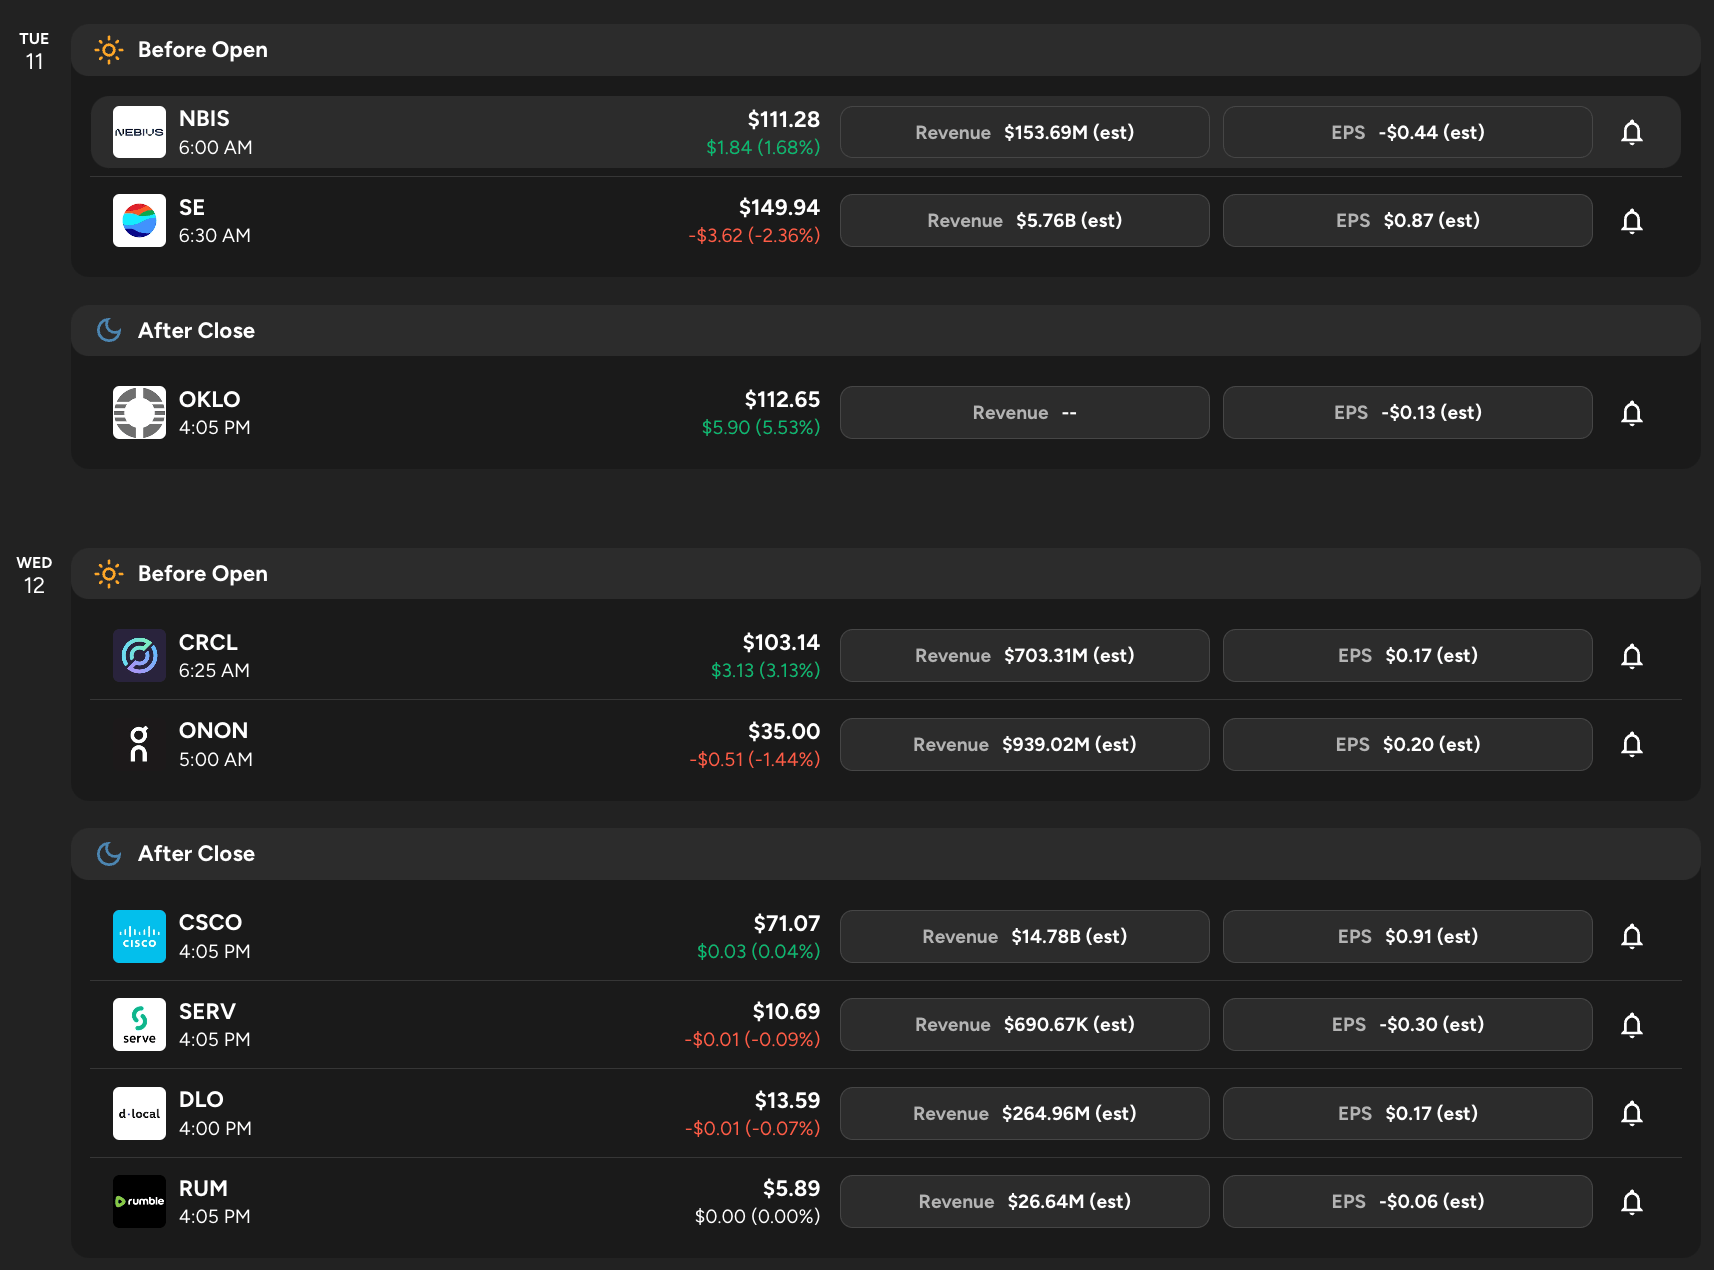1714x1270 pixels.
Task: Enable the ONON earnings alert bell
Action: [1631, 744]
